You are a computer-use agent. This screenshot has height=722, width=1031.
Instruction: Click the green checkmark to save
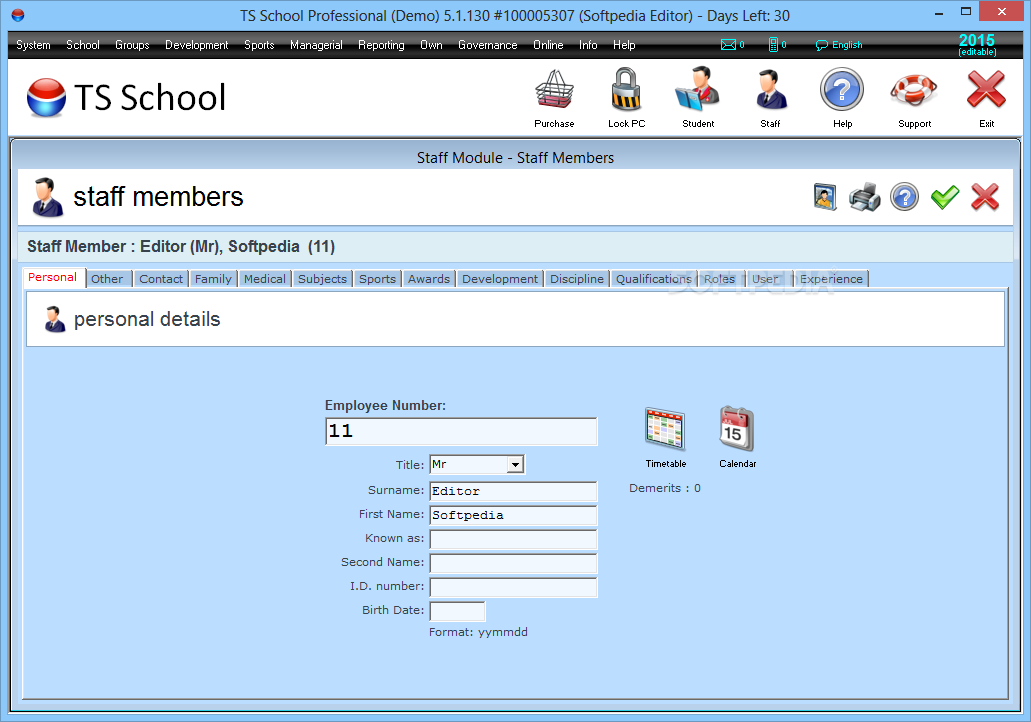[x=945, y=197]
